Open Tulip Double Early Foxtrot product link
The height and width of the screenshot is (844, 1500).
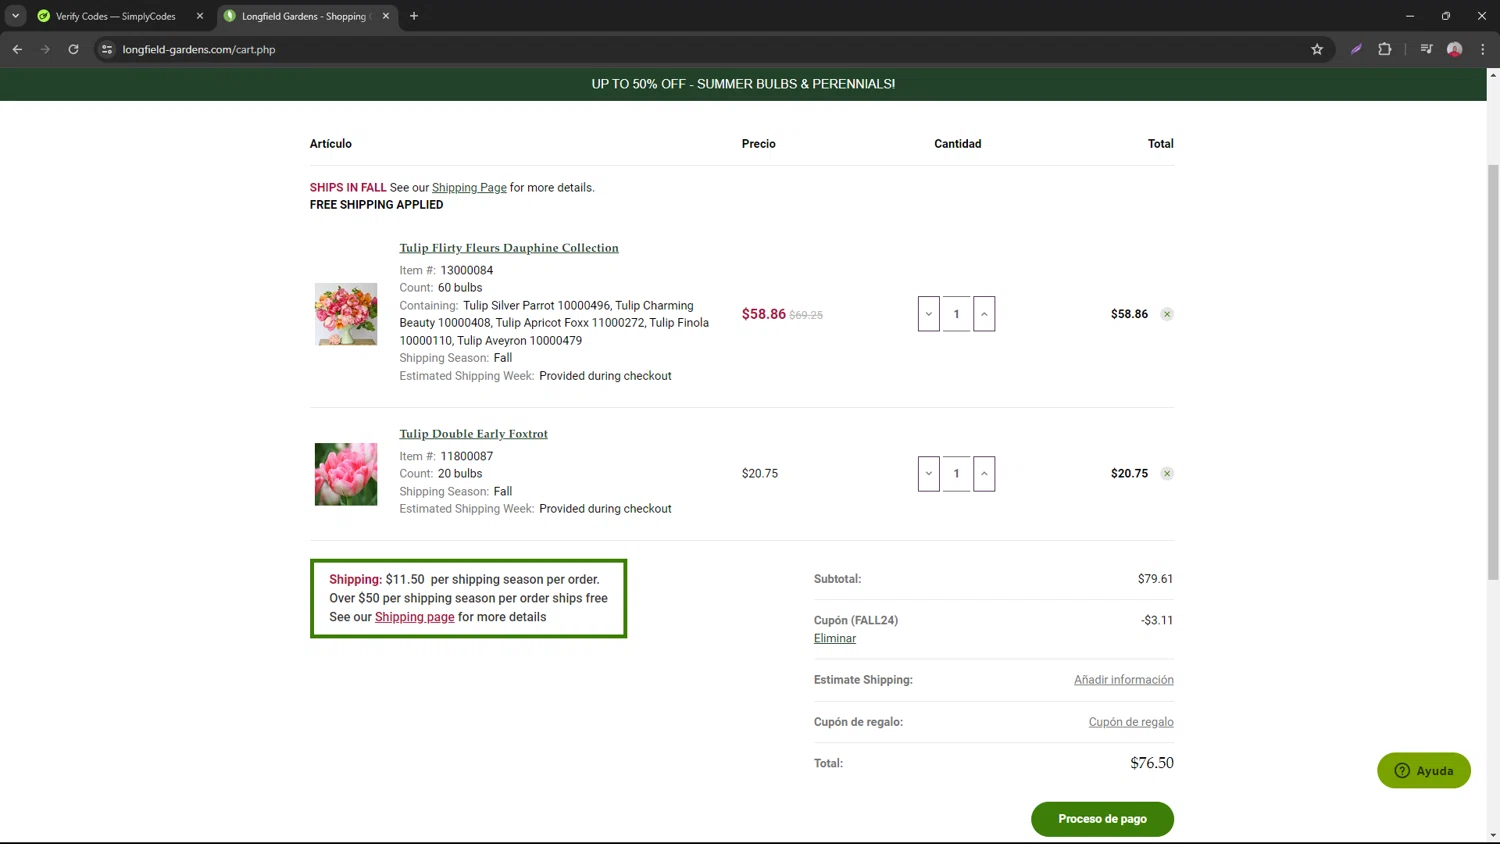tap(474, 434)
